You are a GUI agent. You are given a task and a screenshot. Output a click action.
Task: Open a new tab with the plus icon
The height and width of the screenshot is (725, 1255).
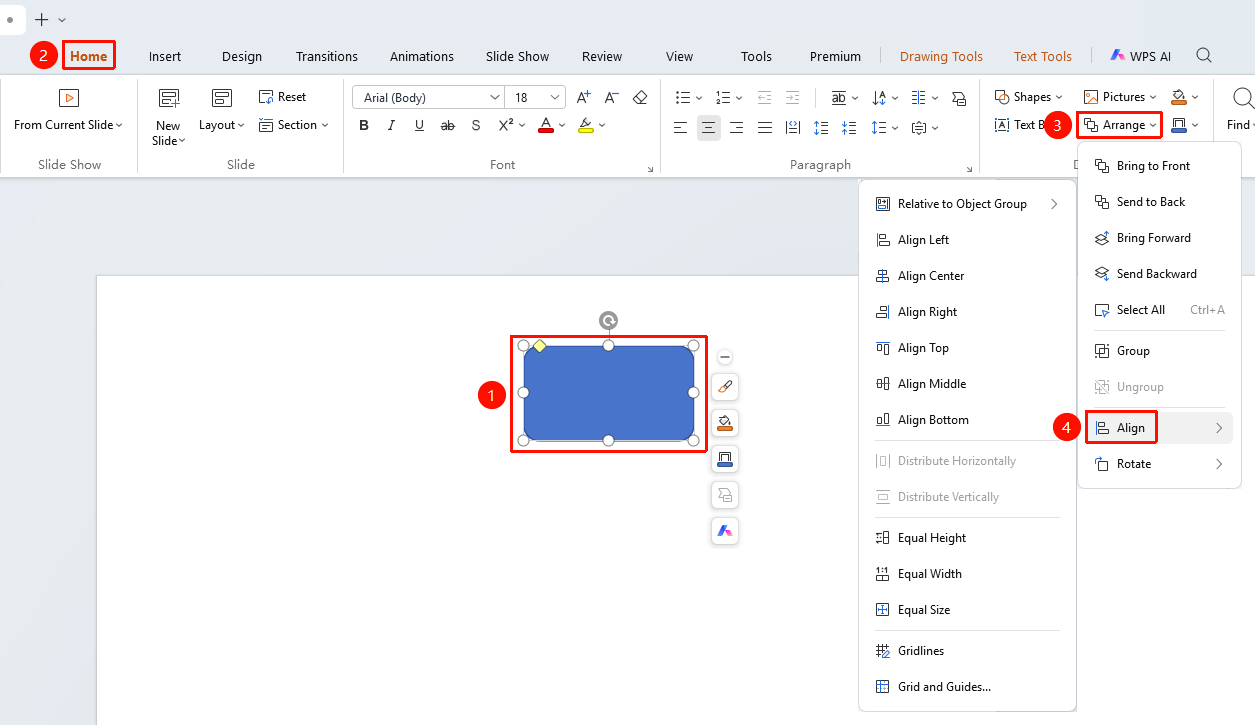coord(41,19)
